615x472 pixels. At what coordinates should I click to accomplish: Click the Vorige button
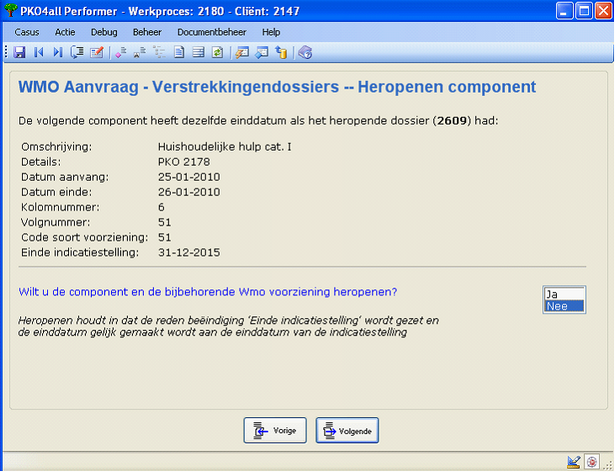pyautogui.click(x=275, y=430)
